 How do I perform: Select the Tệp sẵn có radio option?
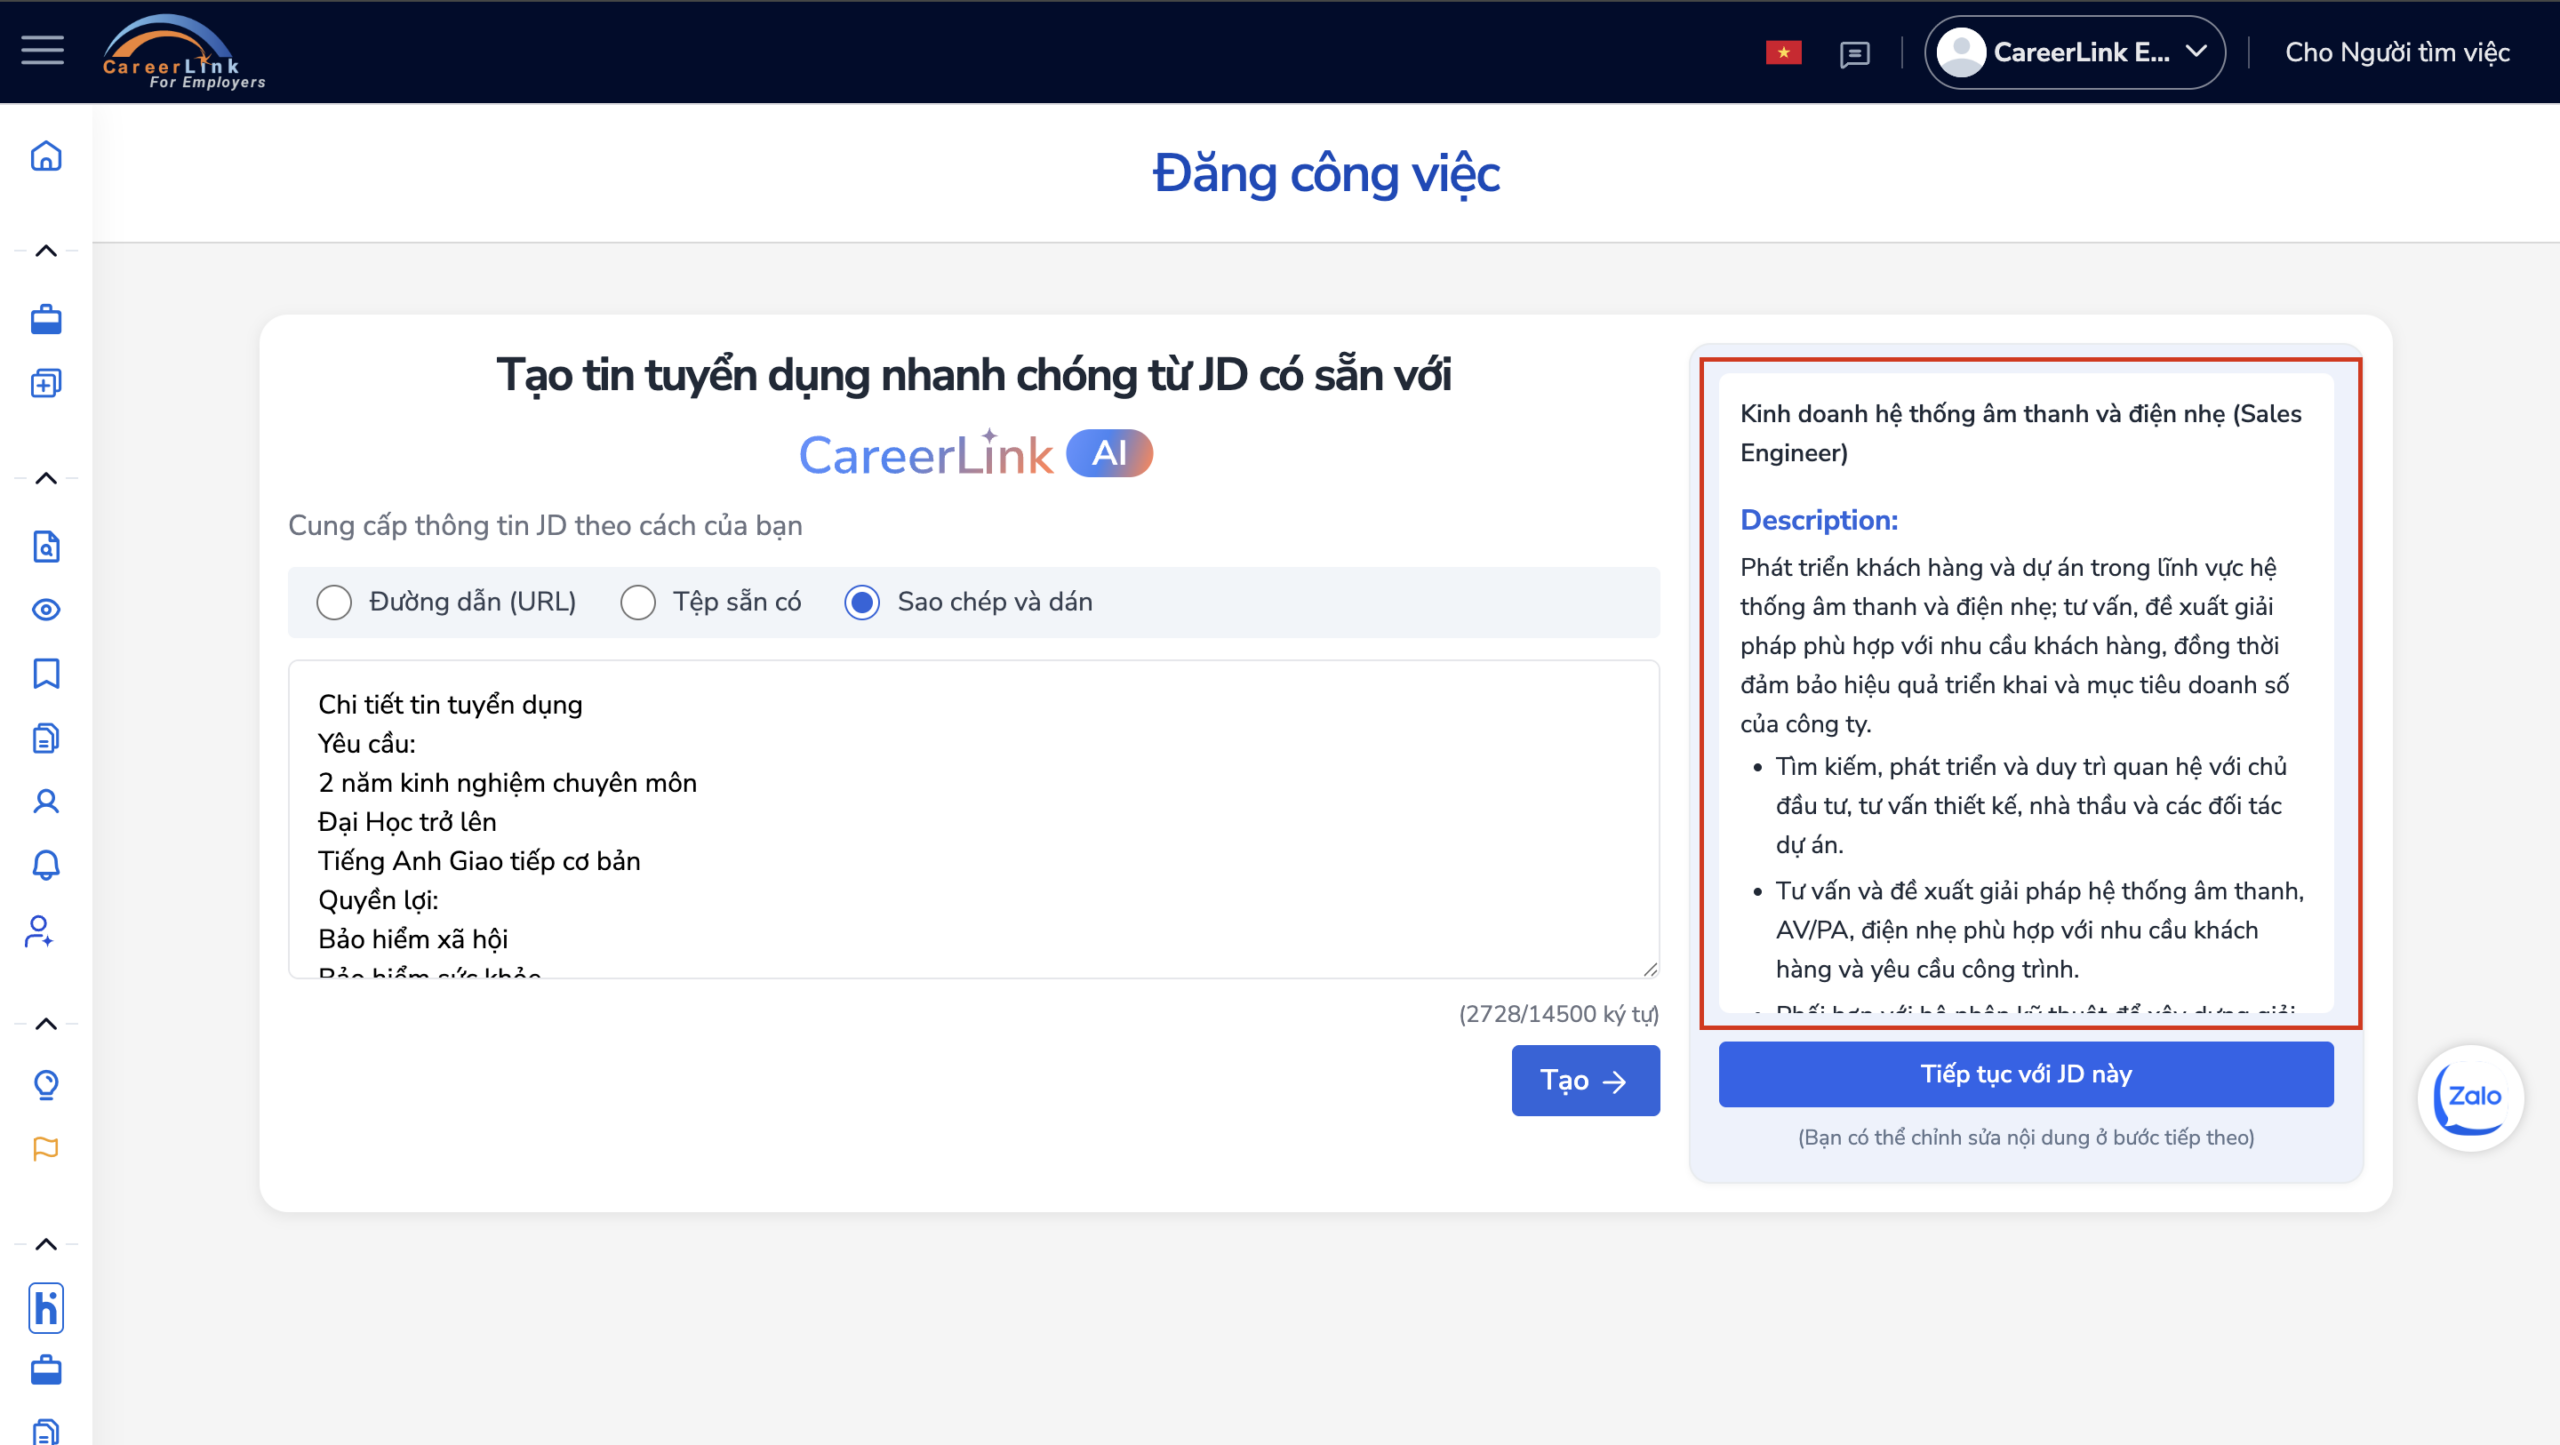point(638,602)
